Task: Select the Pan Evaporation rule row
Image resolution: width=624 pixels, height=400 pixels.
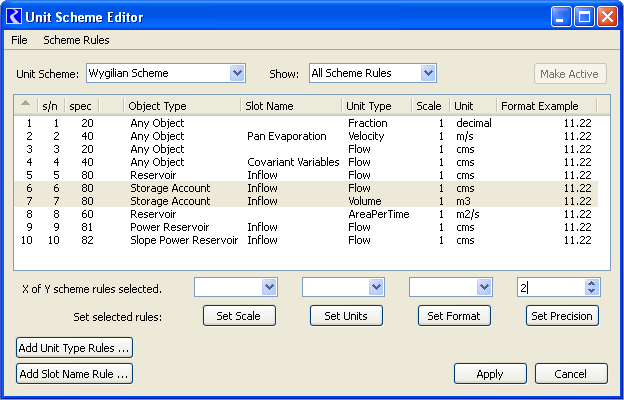Action: tap(306, 136)
